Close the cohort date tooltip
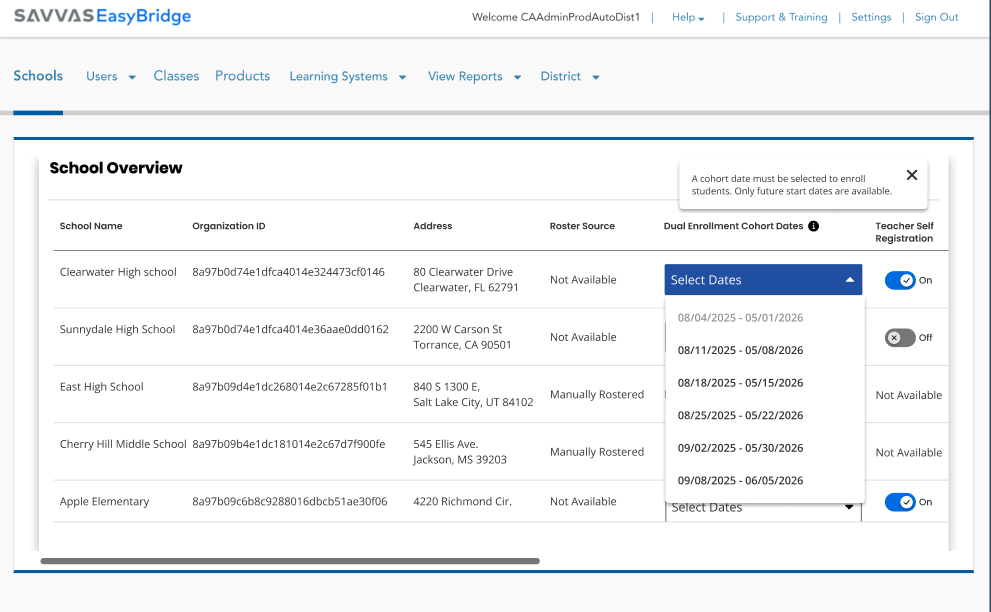 pyautogui.click(x=911, y=175)
